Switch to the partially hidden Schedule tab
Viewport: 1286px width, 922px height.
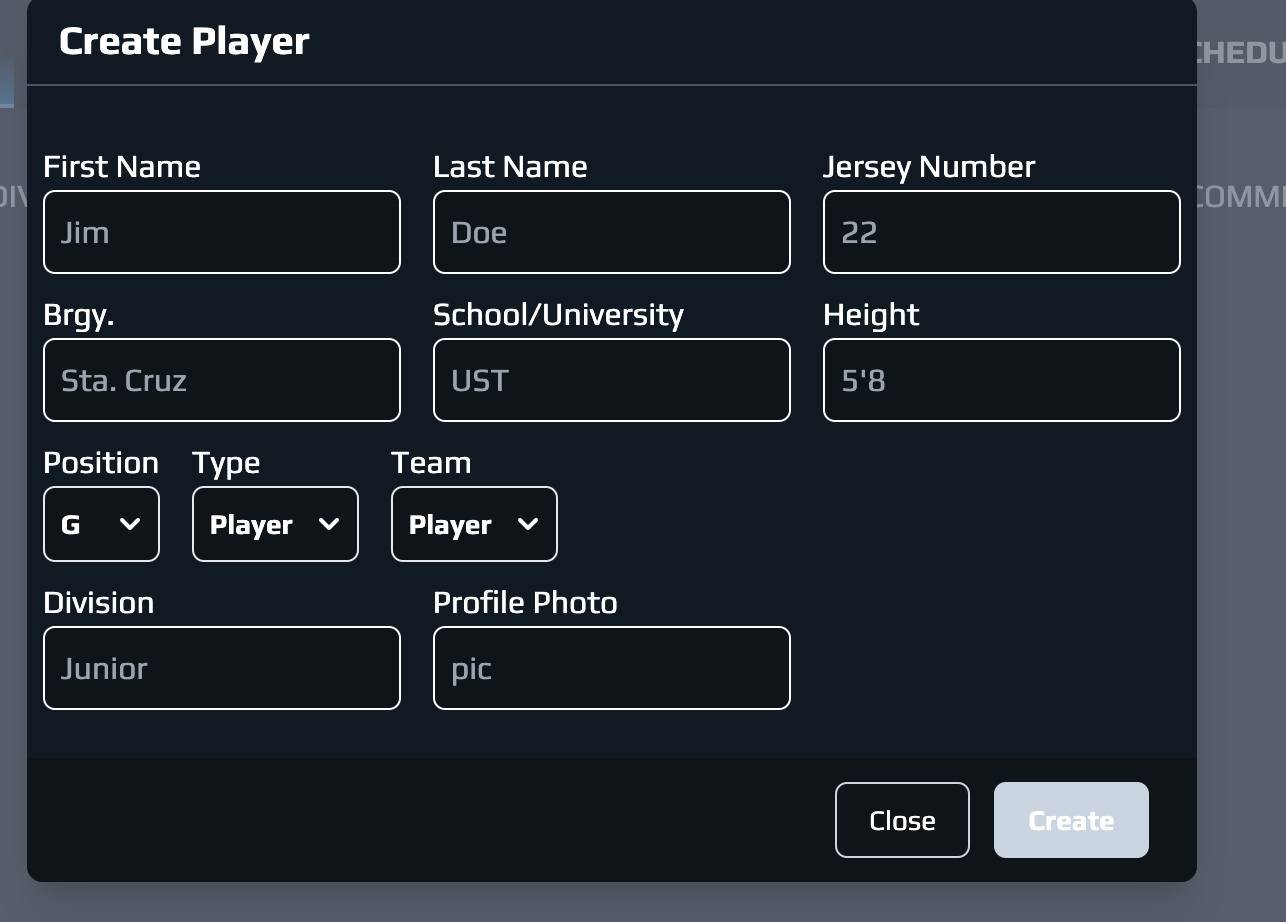click(x=1240, y=53)
